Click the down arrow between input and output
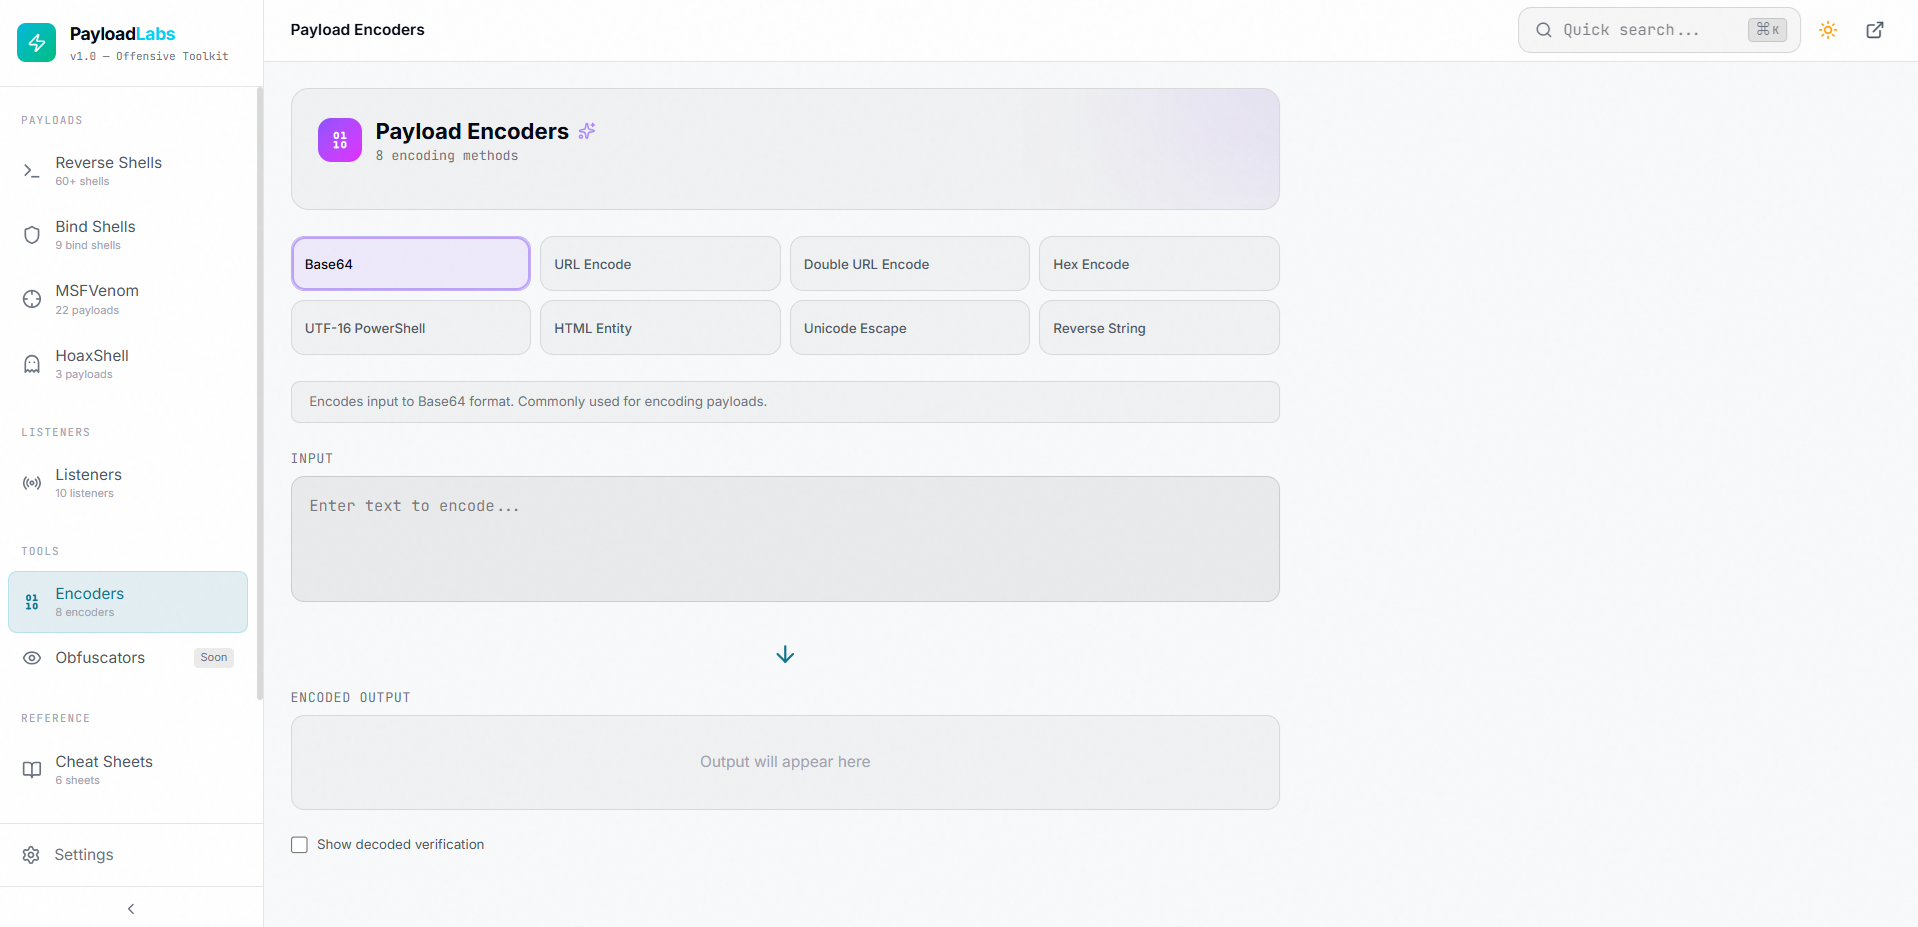 [x=785, y=655]
